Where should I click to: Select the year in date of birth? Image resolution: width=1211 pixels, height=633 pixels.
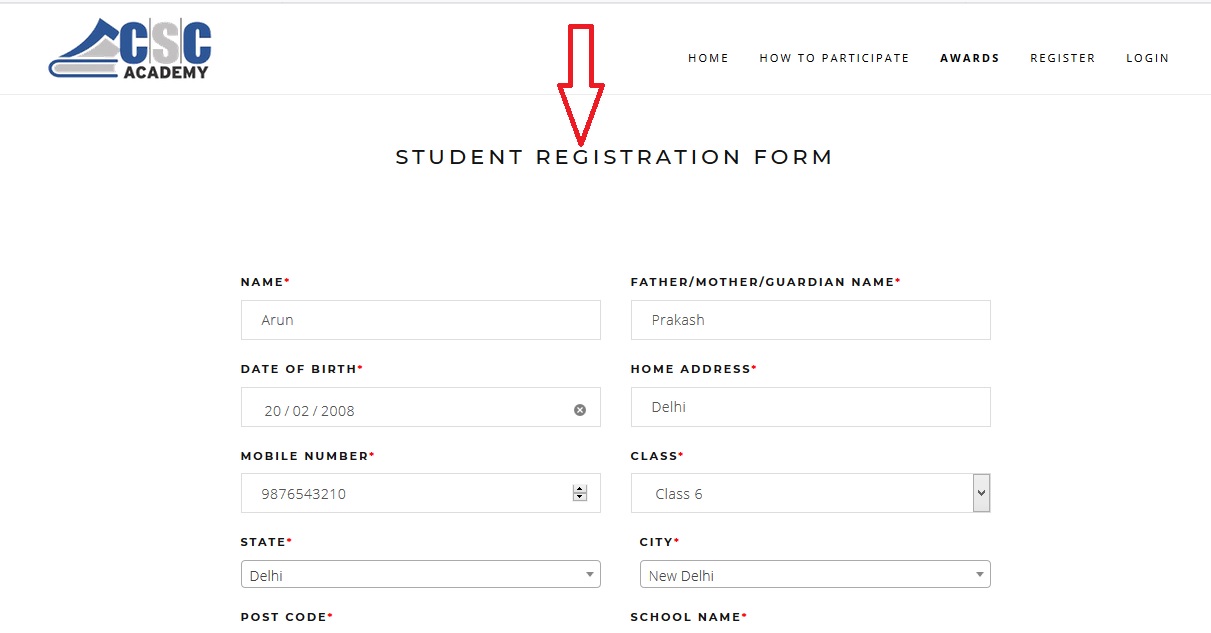tap(338, 411)
